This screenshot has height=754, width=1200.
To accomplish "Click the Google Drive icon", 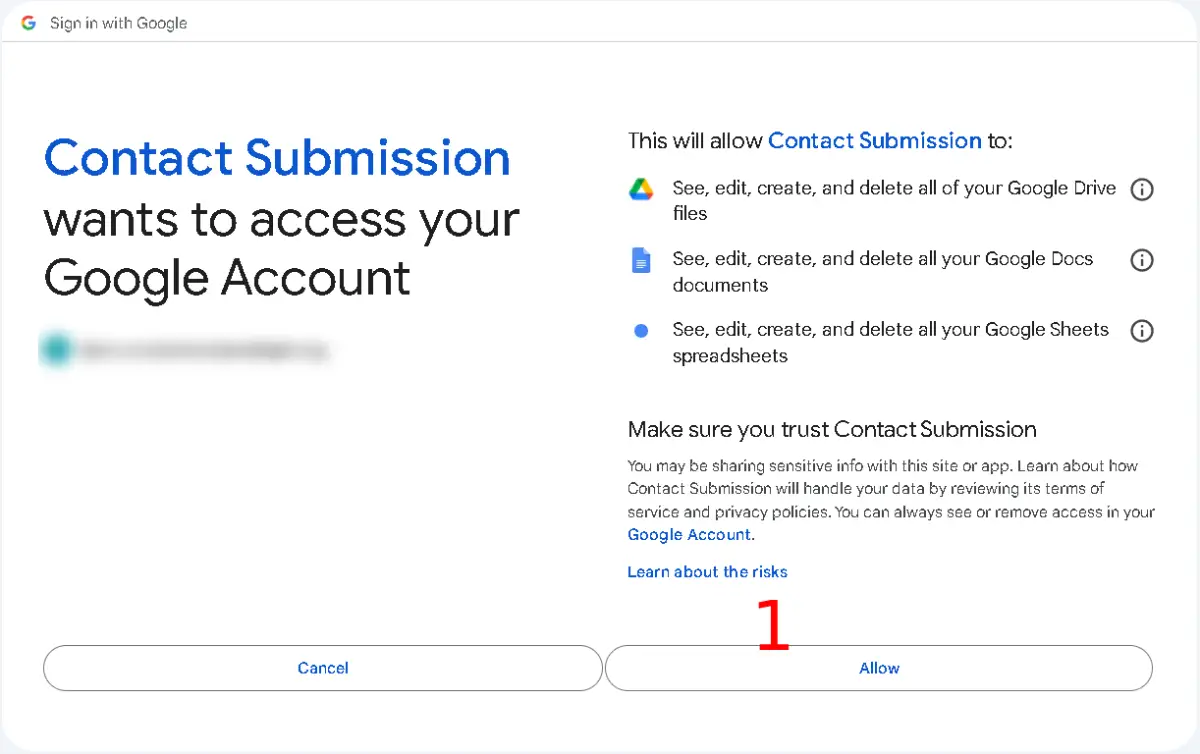I will click(641, 189).
